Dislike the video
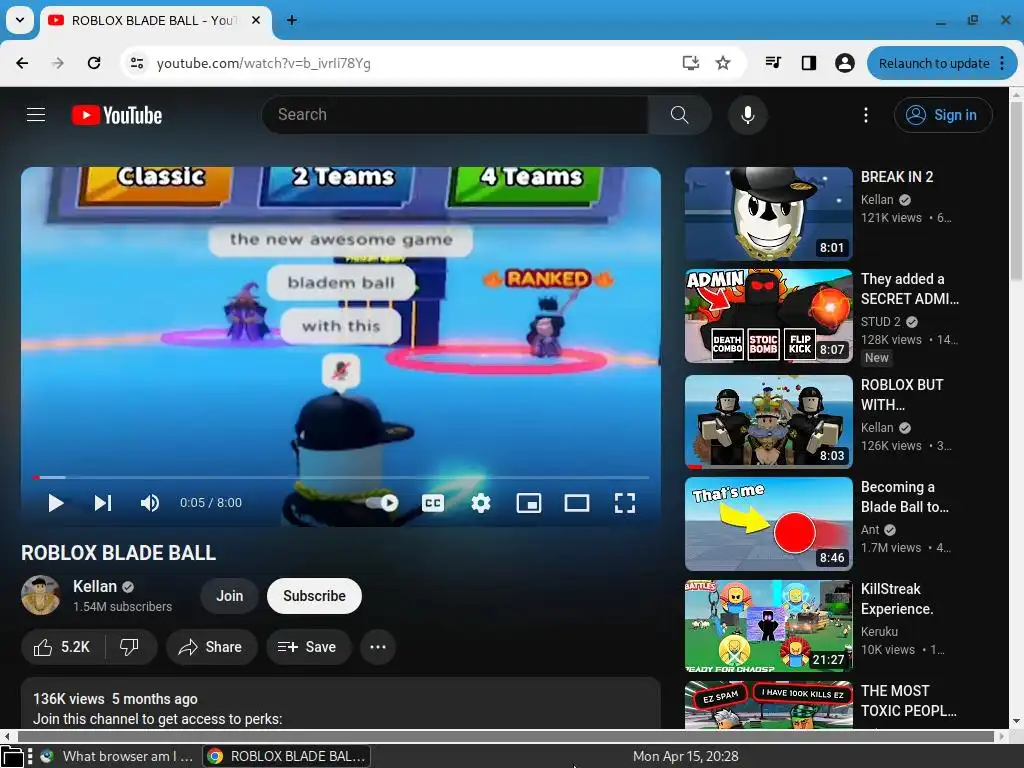Viewport: 1024px width, 768px height. pos(130,647)
